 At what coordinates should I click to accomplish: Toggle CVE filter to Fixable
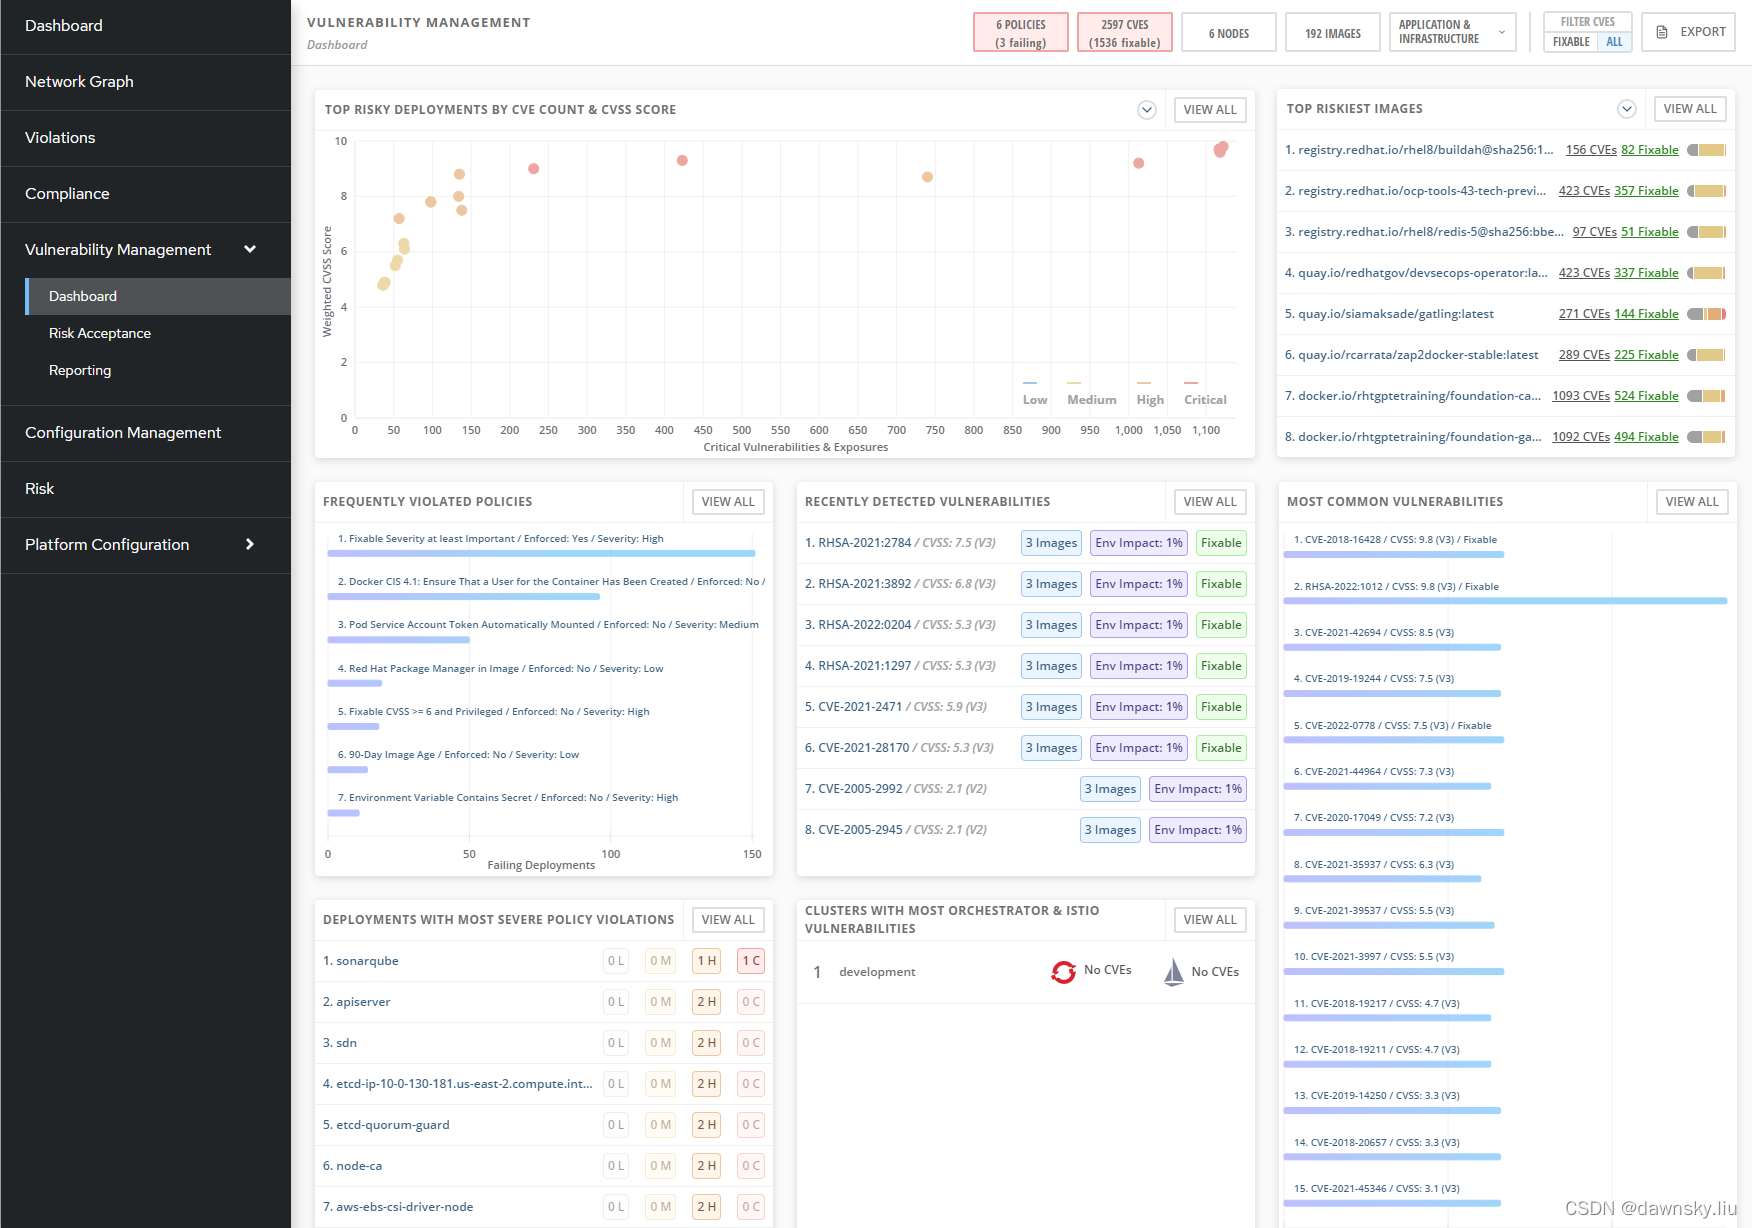click(1571, 42)
